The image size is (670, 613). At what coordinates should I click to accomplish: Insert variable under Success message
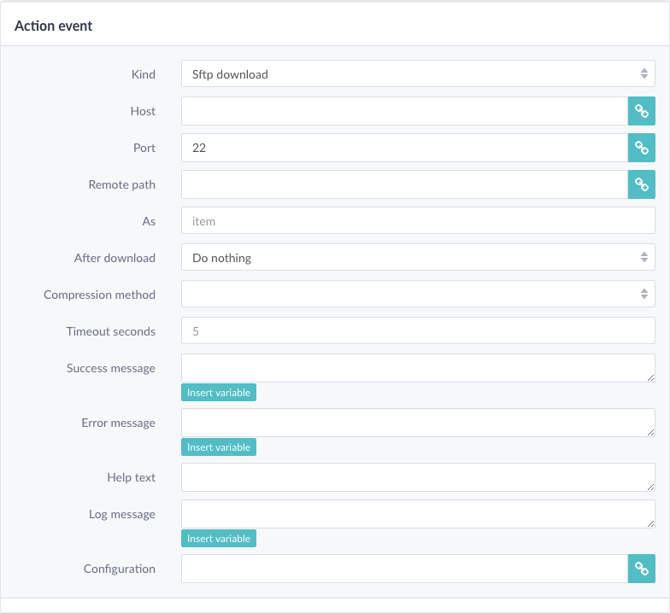coord(218,392)
